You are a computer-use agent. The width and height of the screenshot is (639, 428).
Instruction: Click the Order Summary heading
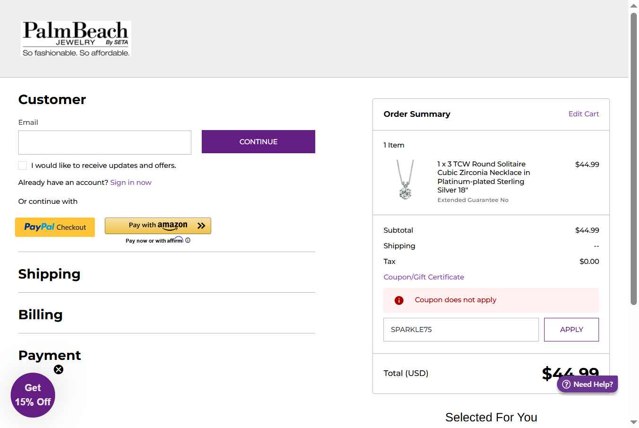417,114
